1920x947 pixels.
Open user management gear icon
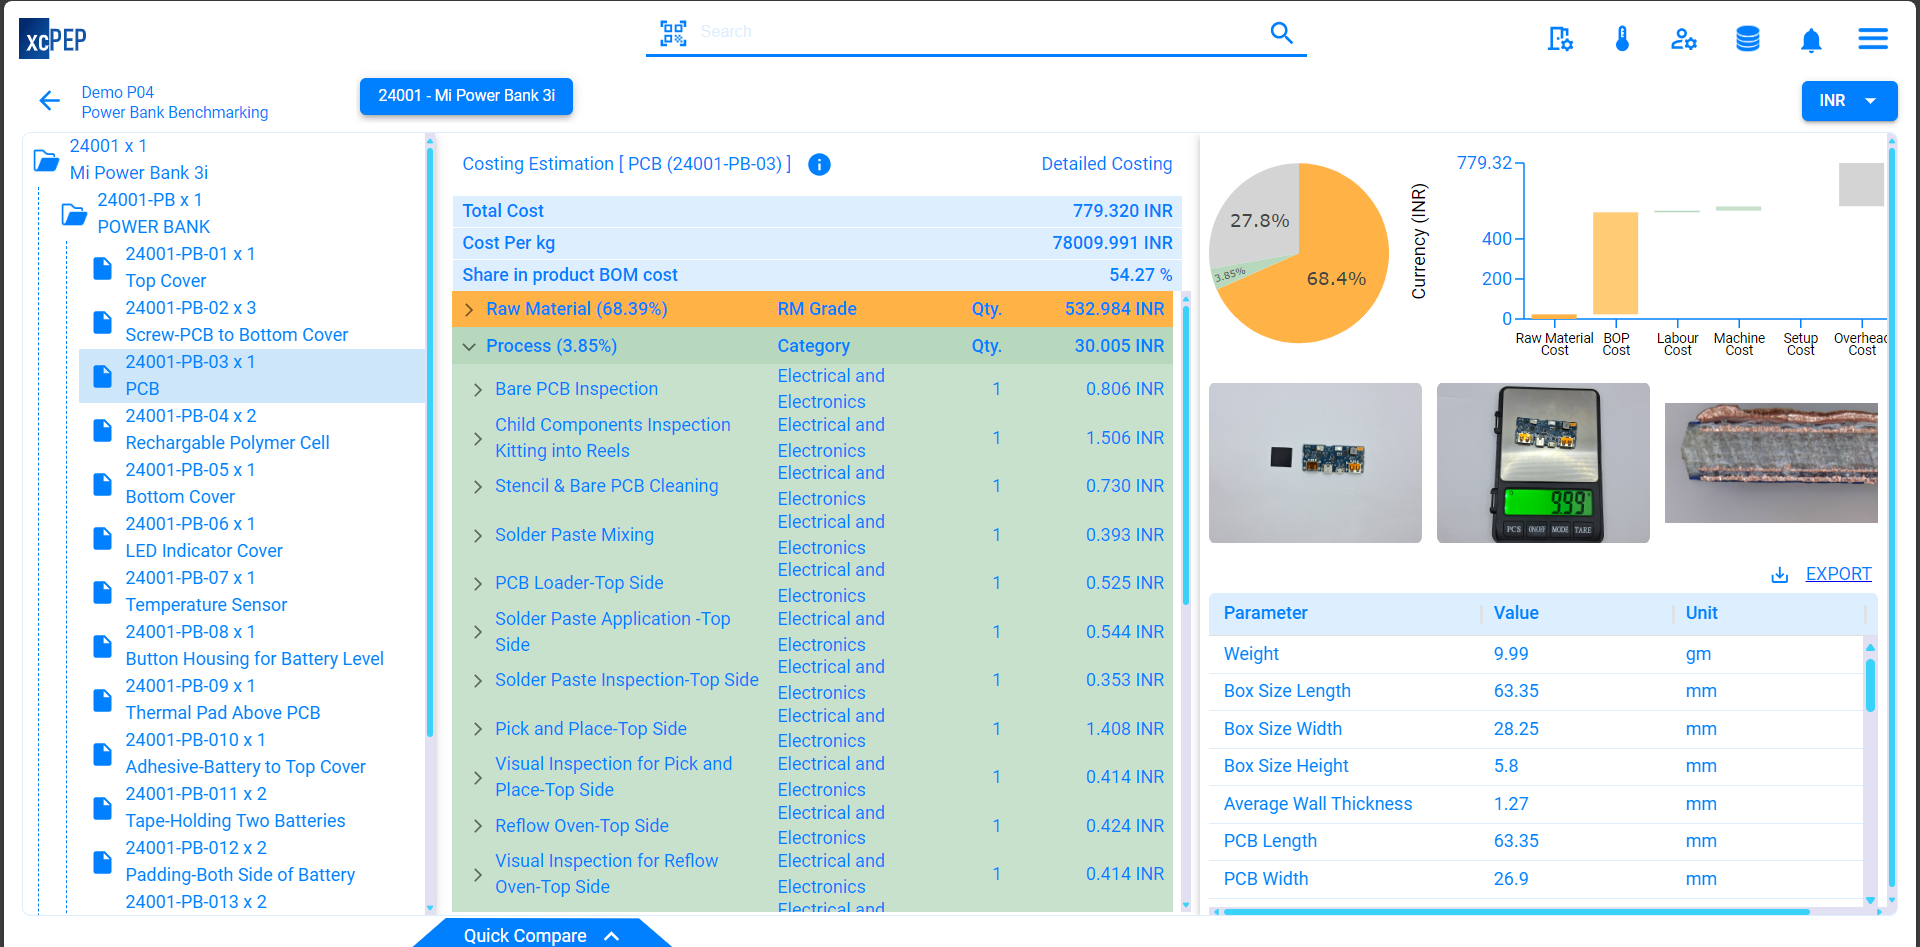pyautogui.click(x=1684, y=39)
